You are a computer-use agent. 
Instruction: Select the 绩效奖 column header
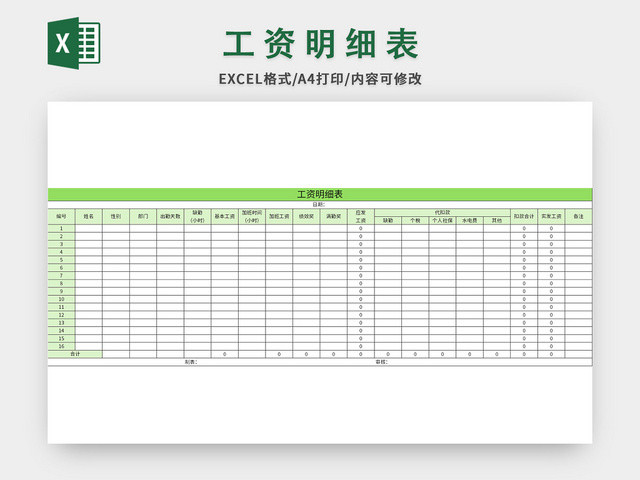tap(306, 216)
